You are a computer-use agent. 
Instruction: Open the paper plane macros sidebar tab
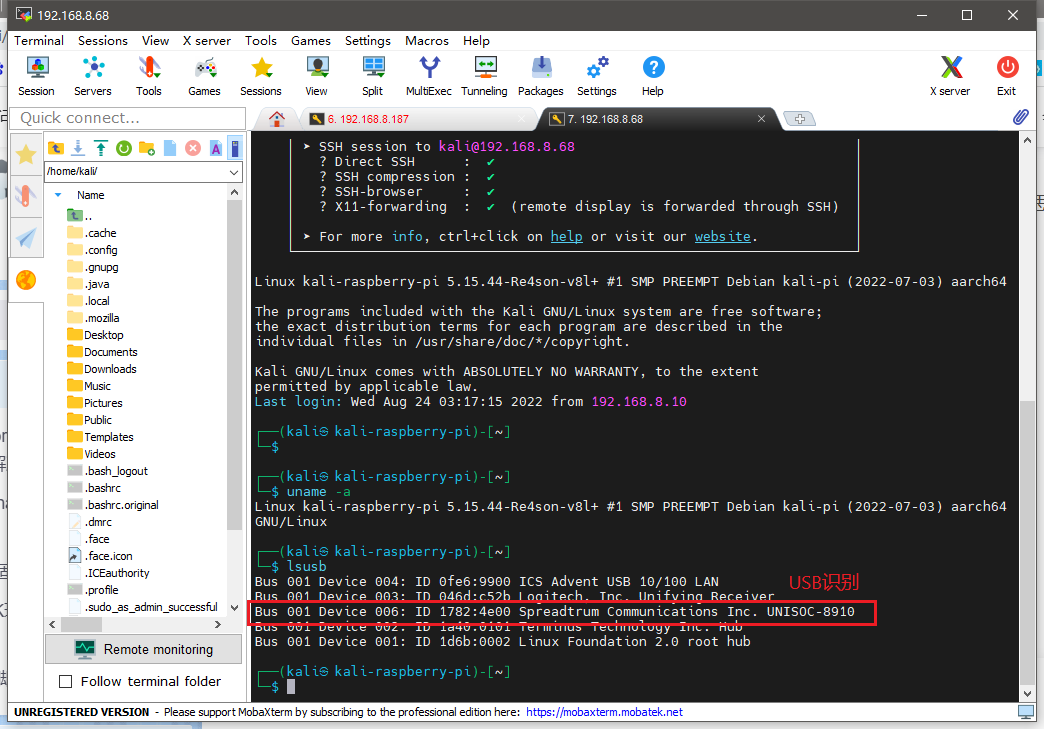click(x=26, y=238)
